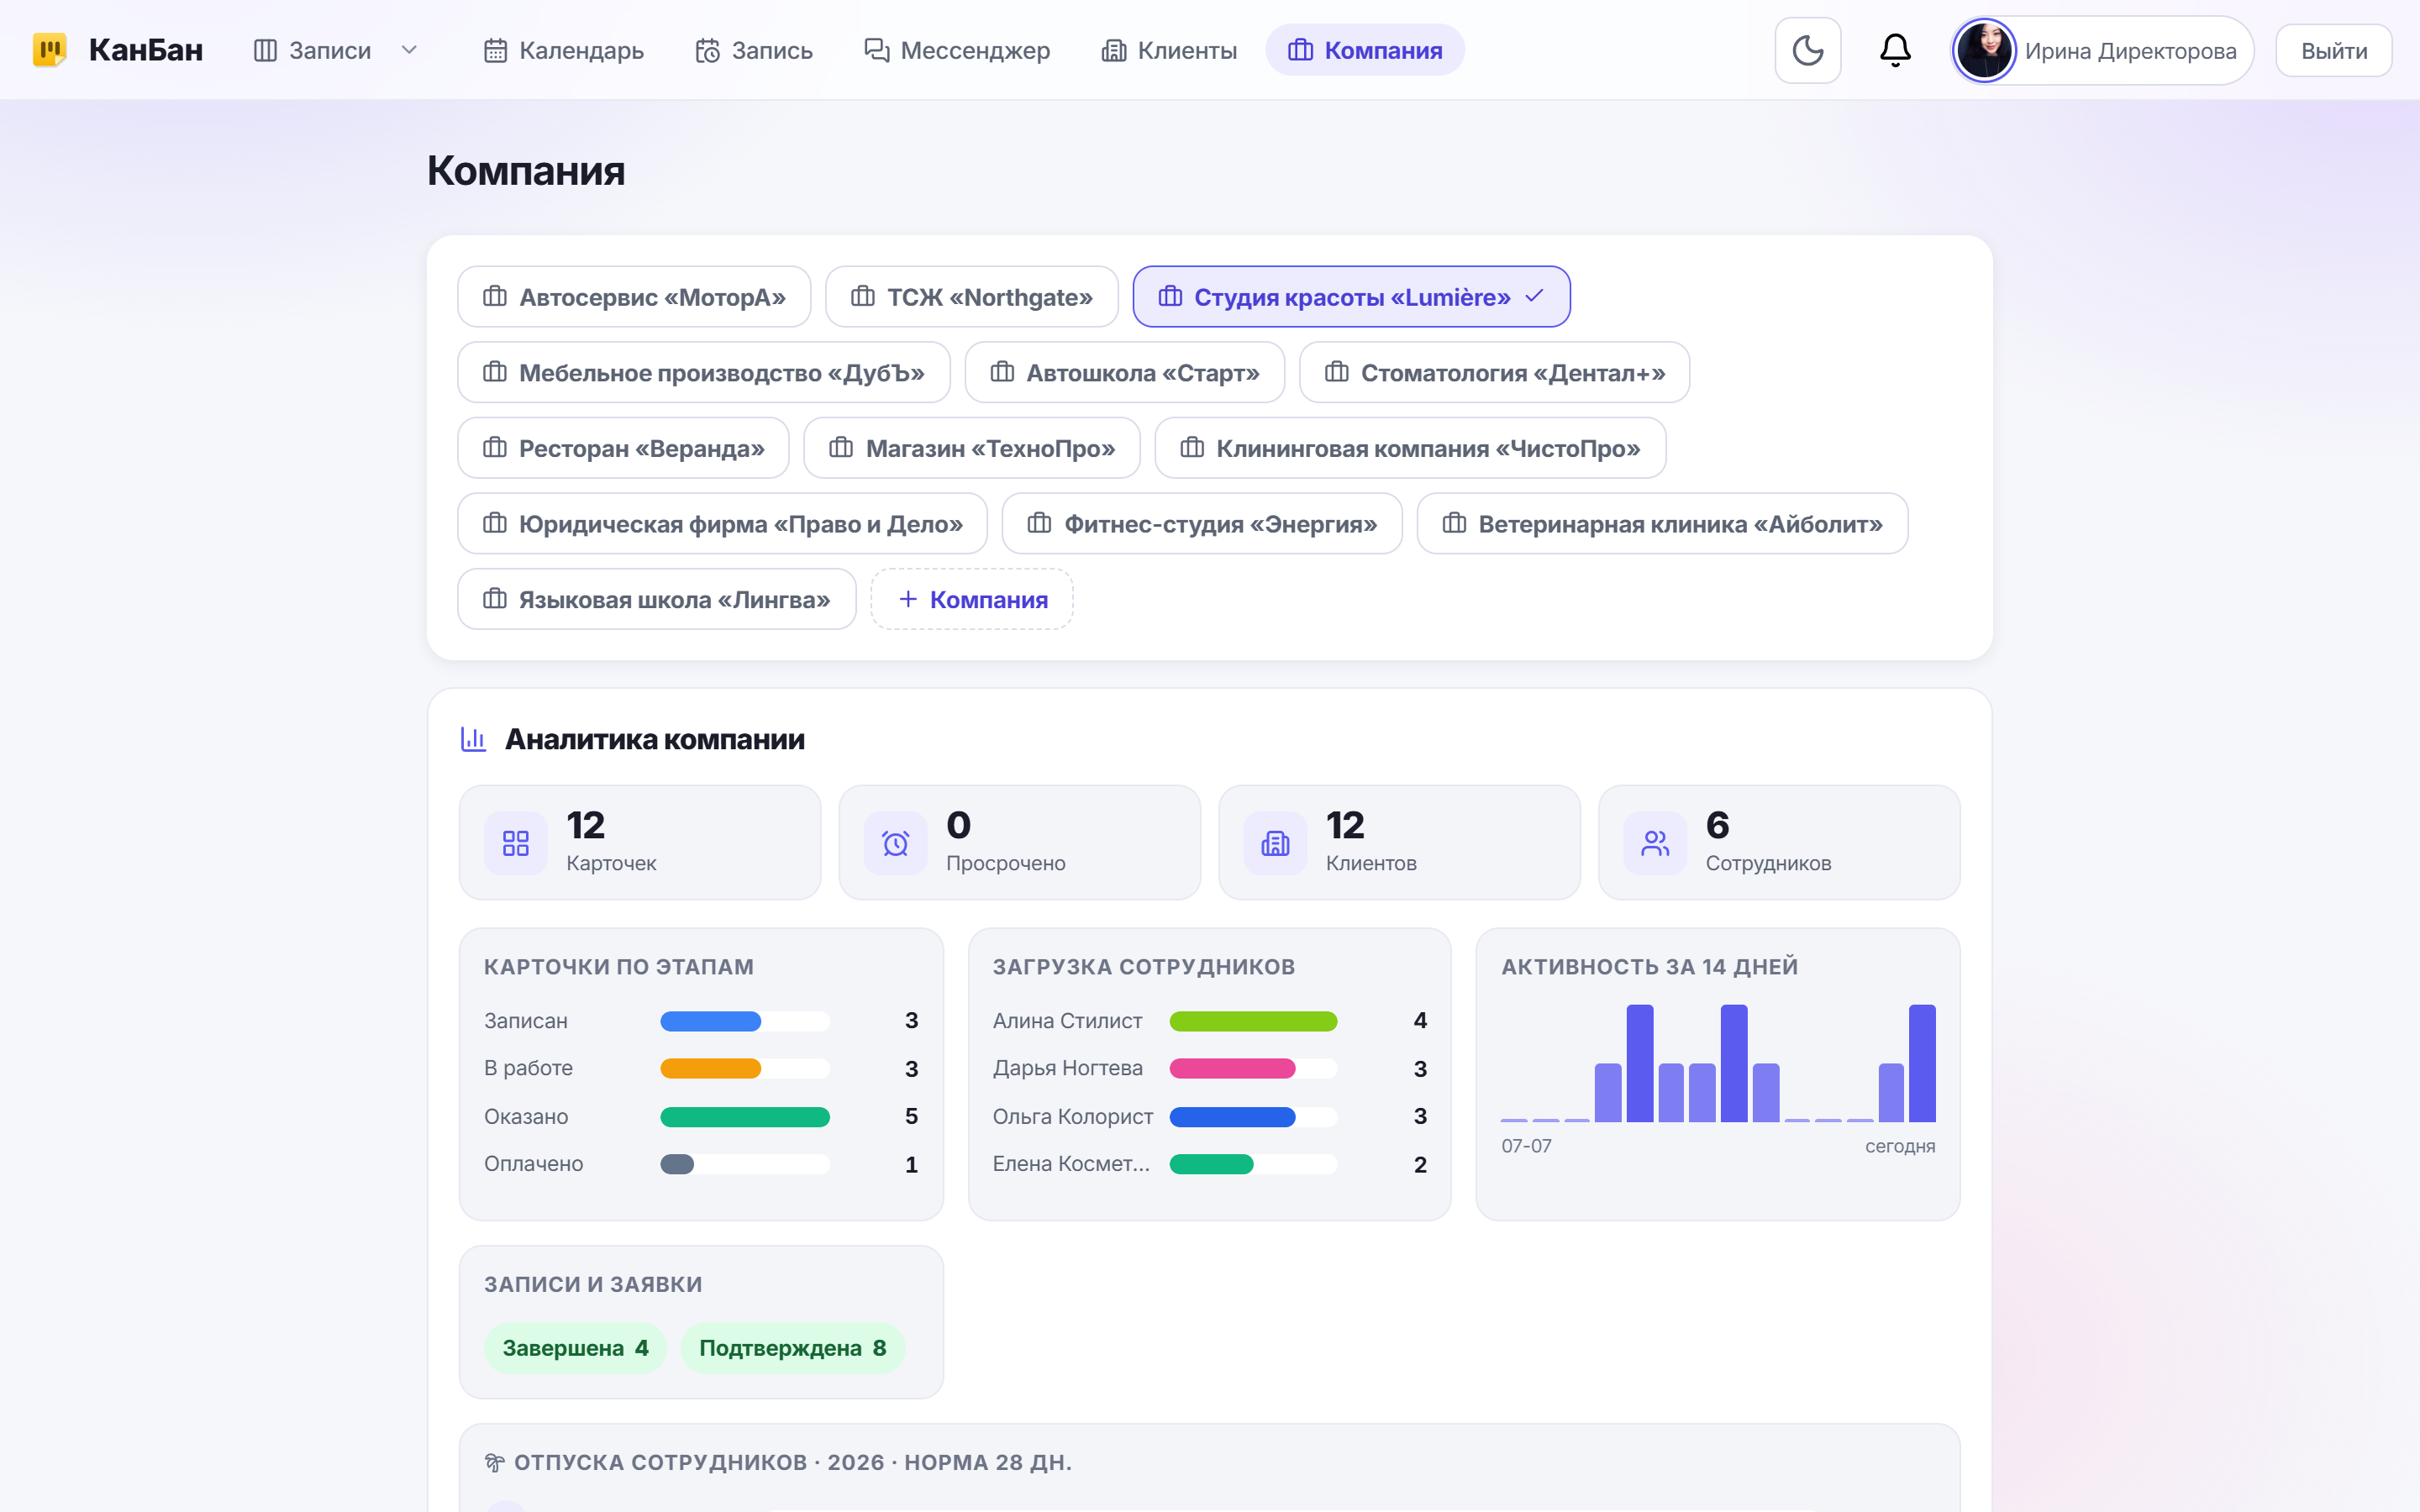Click the blue Записан progress bar
This screenshot has height=1512, width=2420.
tap(710, 1021)
